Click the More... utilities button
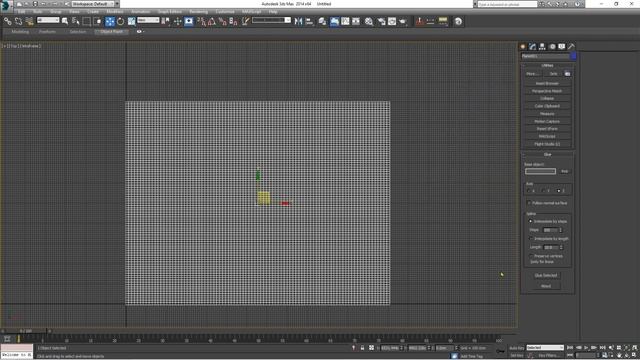Image resolution: width=640 pixels, height=360 pixels. [531, 74]
